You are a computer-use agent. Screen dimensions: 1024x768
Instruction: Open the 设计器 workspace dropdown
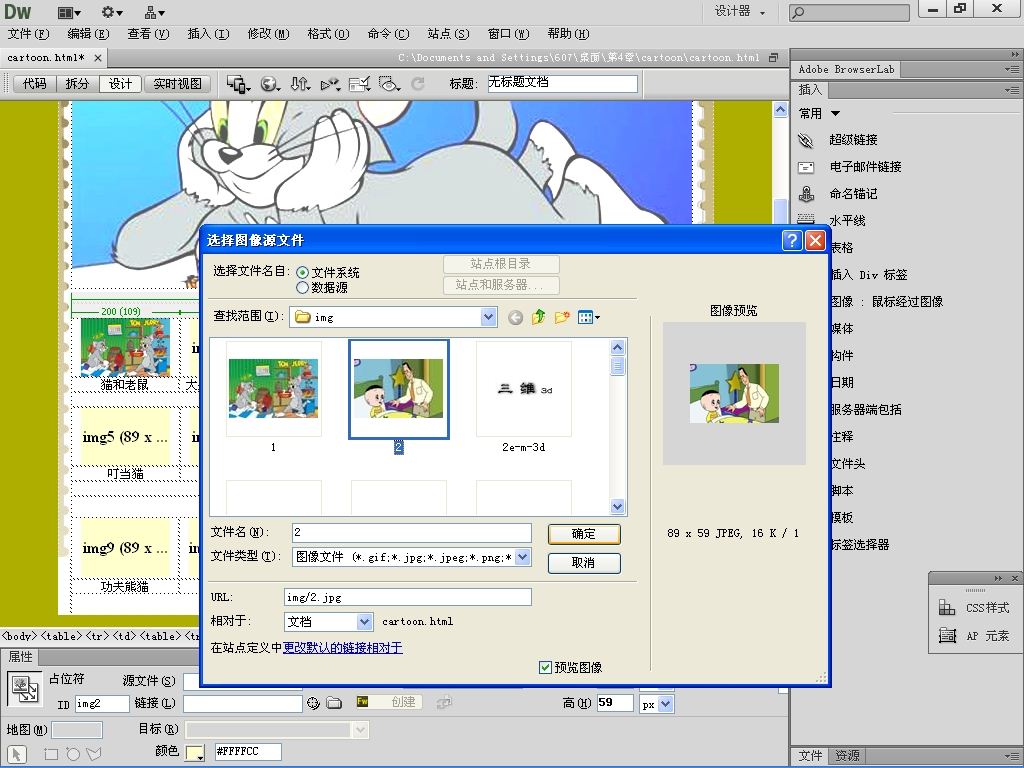click(739, 12)
